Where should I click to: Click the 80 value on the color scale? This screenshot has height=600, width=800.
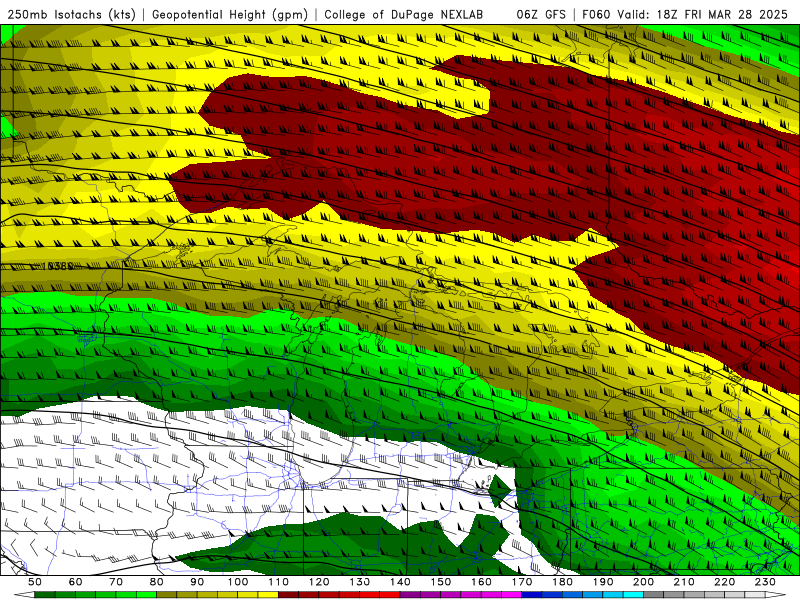coord(157,582)
